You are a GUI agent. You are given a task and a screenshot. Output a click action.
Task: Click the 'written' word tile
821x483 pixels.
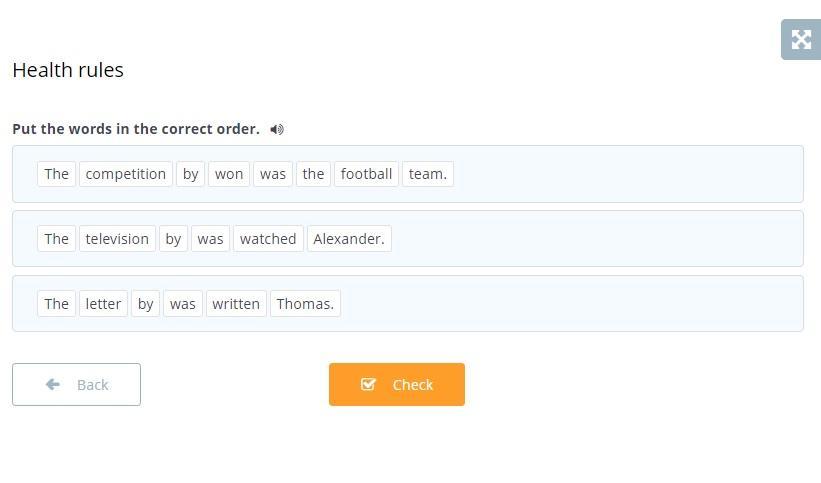coord(236,304)
